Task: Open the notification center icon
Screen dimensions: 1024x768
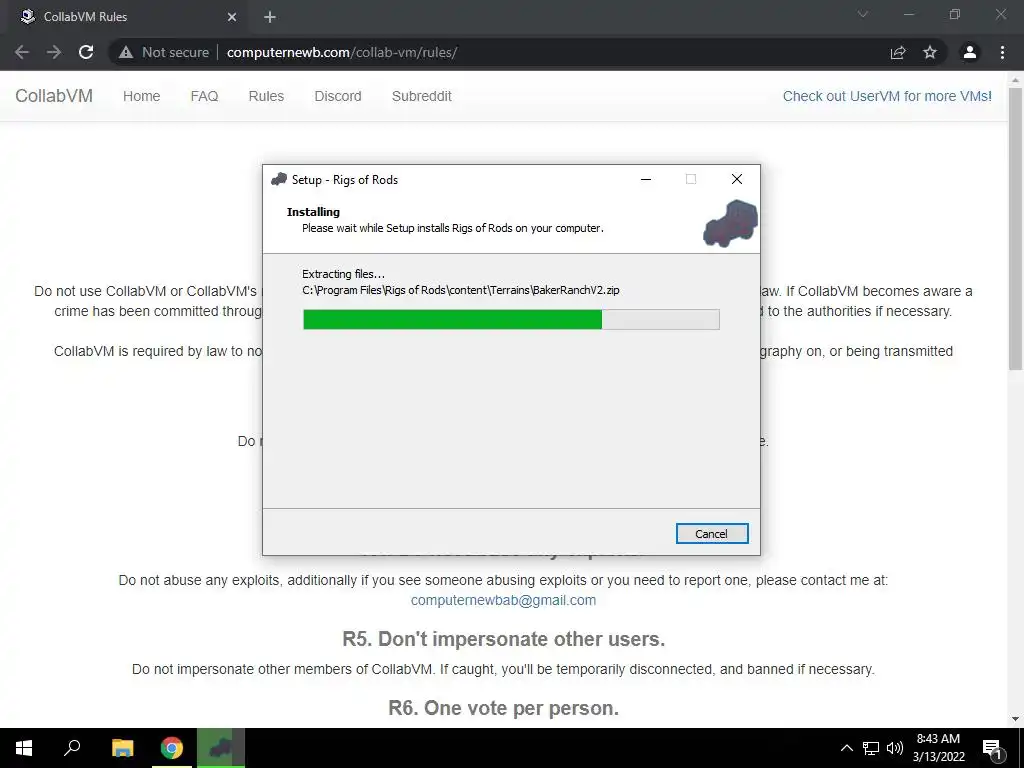Action: pyautogui.click(x=993, y=749)
